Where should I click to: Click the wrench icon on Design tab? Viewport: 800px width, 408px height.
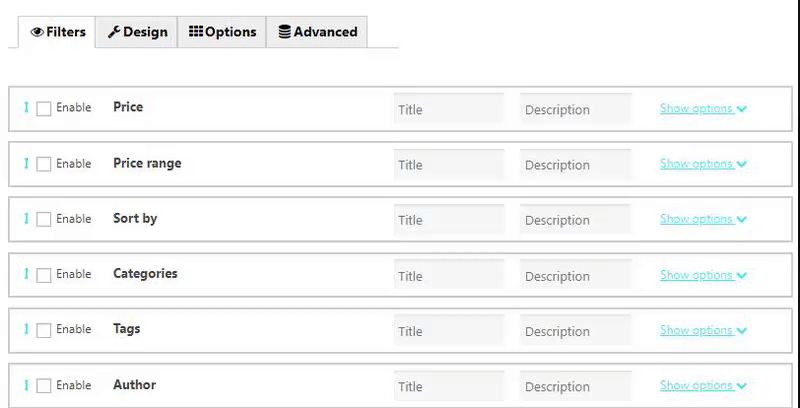point(114,32)
